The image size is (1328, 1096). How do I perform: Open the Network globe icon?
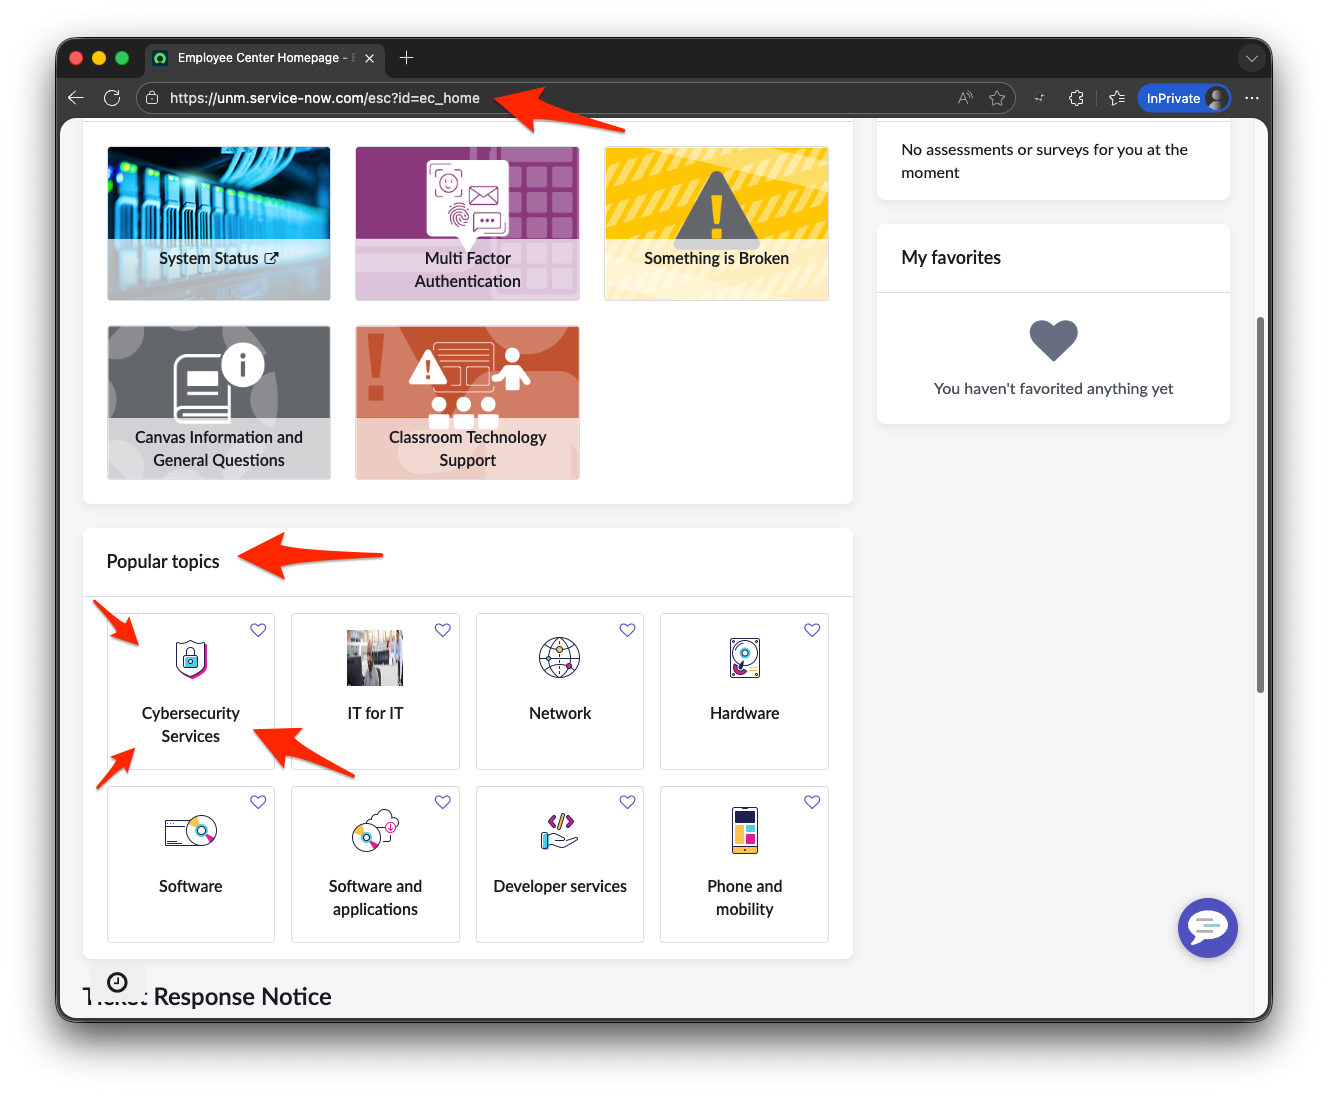click(559, 657)
